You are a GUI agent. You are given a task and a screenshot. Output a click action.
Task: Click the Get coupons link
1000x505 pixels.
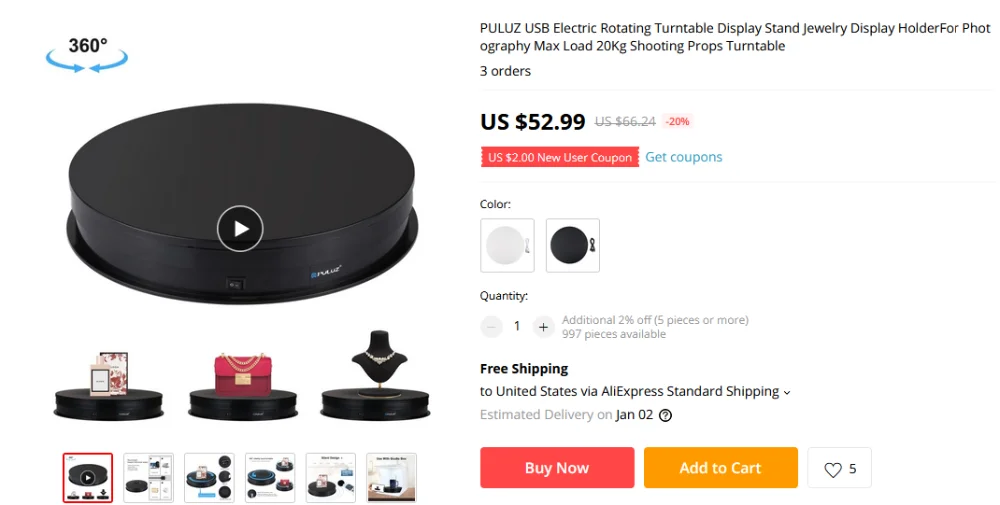[x=684, y=157]
